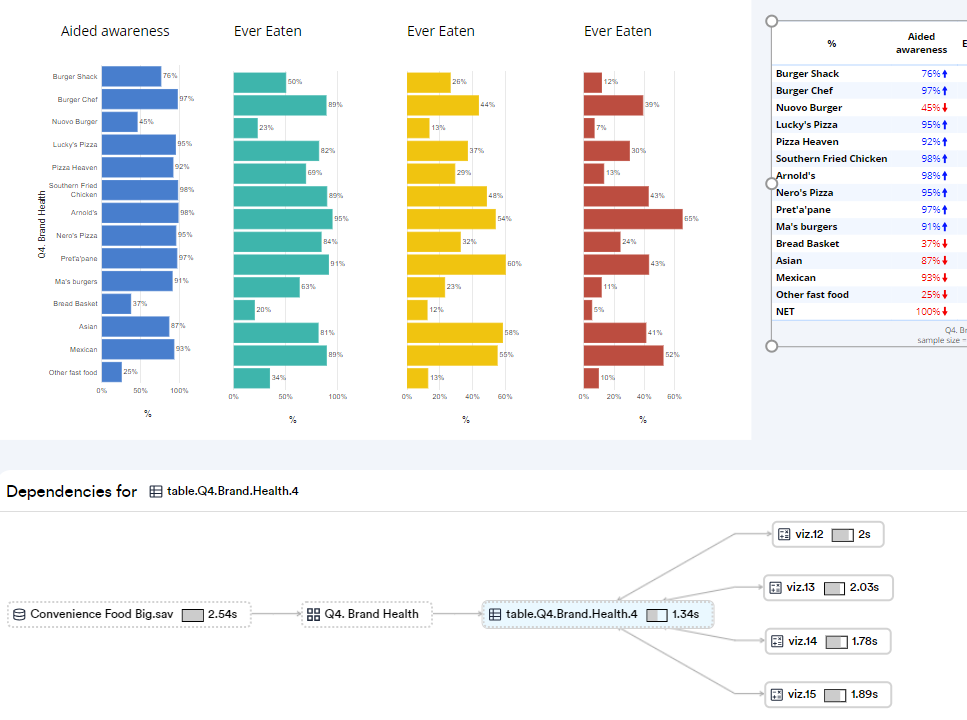Click the blue up arrow in the table's Arnold's row

point(944,176)
